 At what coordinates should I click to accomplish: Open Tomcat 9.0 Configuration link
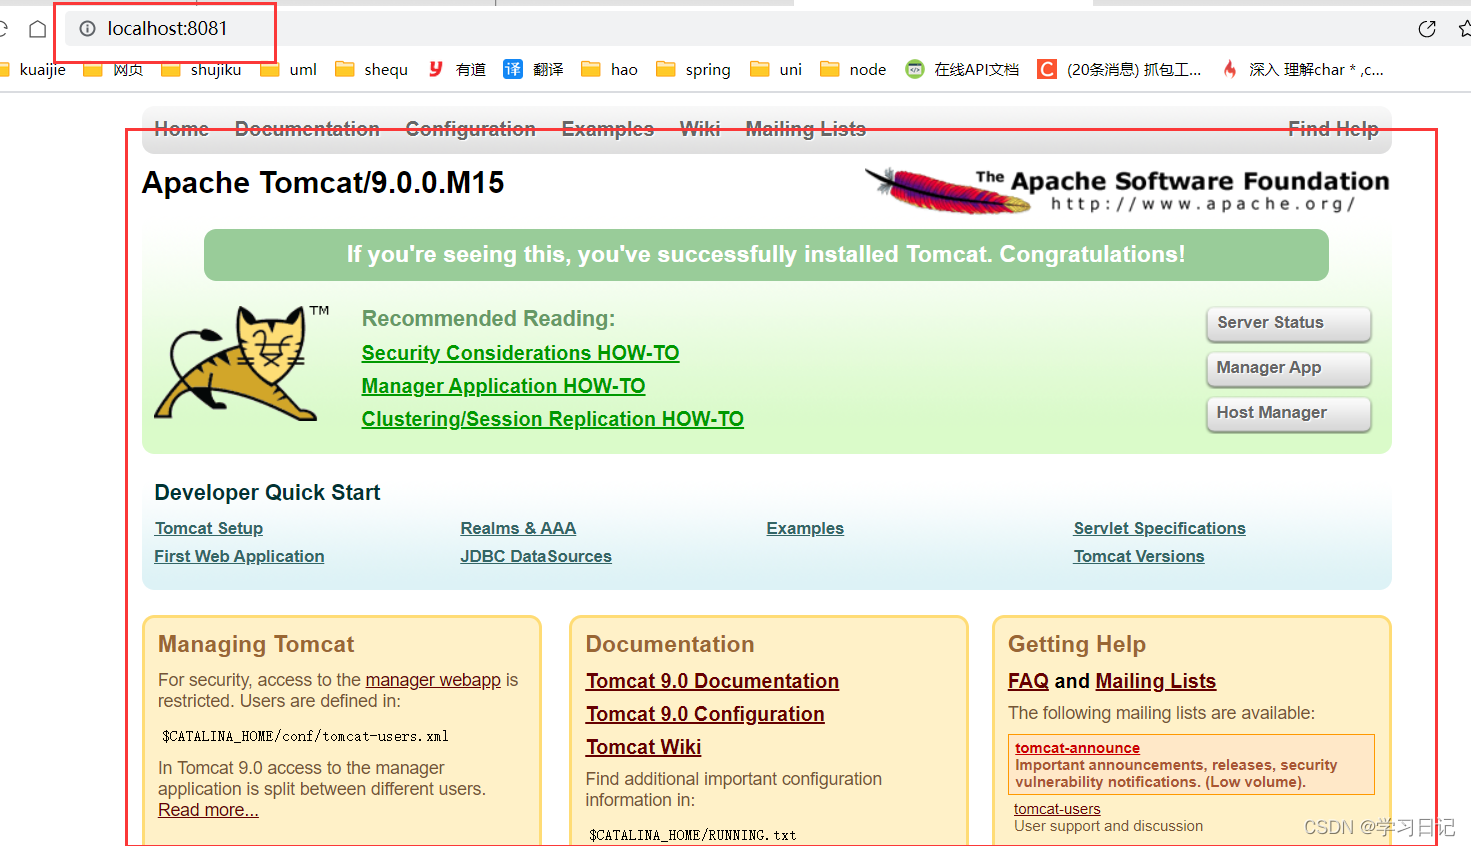(x=705, y=714)
